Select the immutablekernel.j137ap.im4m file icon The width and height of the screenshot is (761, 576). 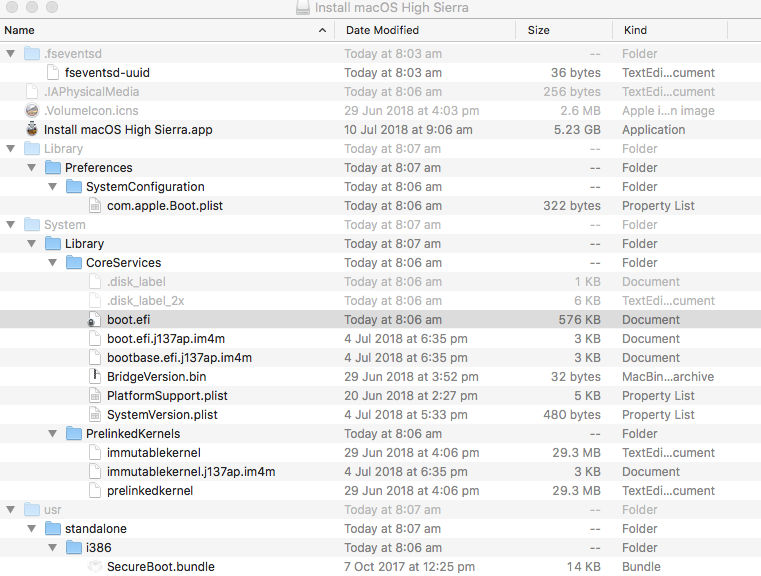point(95,472)
